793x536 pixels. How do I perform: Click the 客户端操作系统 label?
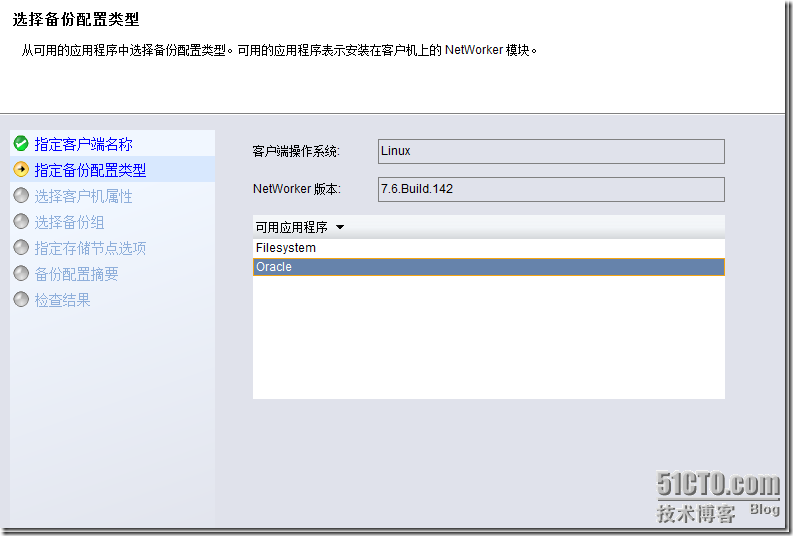[x=296, y=151]
